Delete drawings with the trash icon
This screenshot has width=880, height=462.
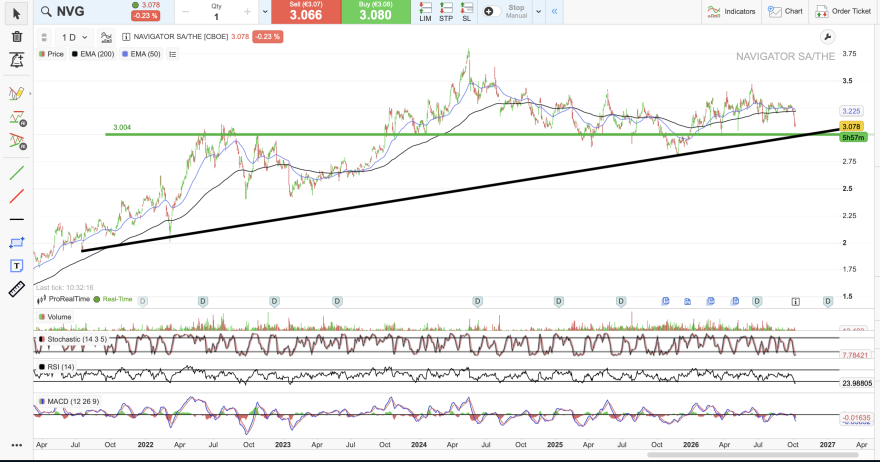[17, 37]
